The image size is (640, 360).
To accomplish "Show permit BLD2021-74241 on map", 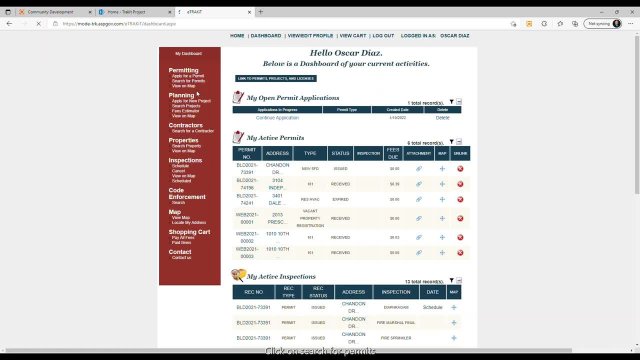I will [x=442, y=200].
